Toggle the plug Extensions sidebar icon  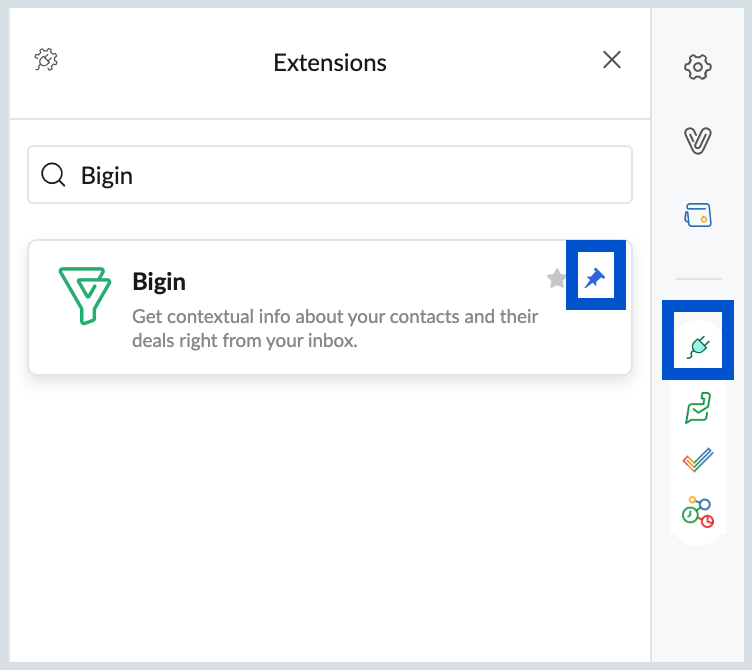(x=698, y=346)
